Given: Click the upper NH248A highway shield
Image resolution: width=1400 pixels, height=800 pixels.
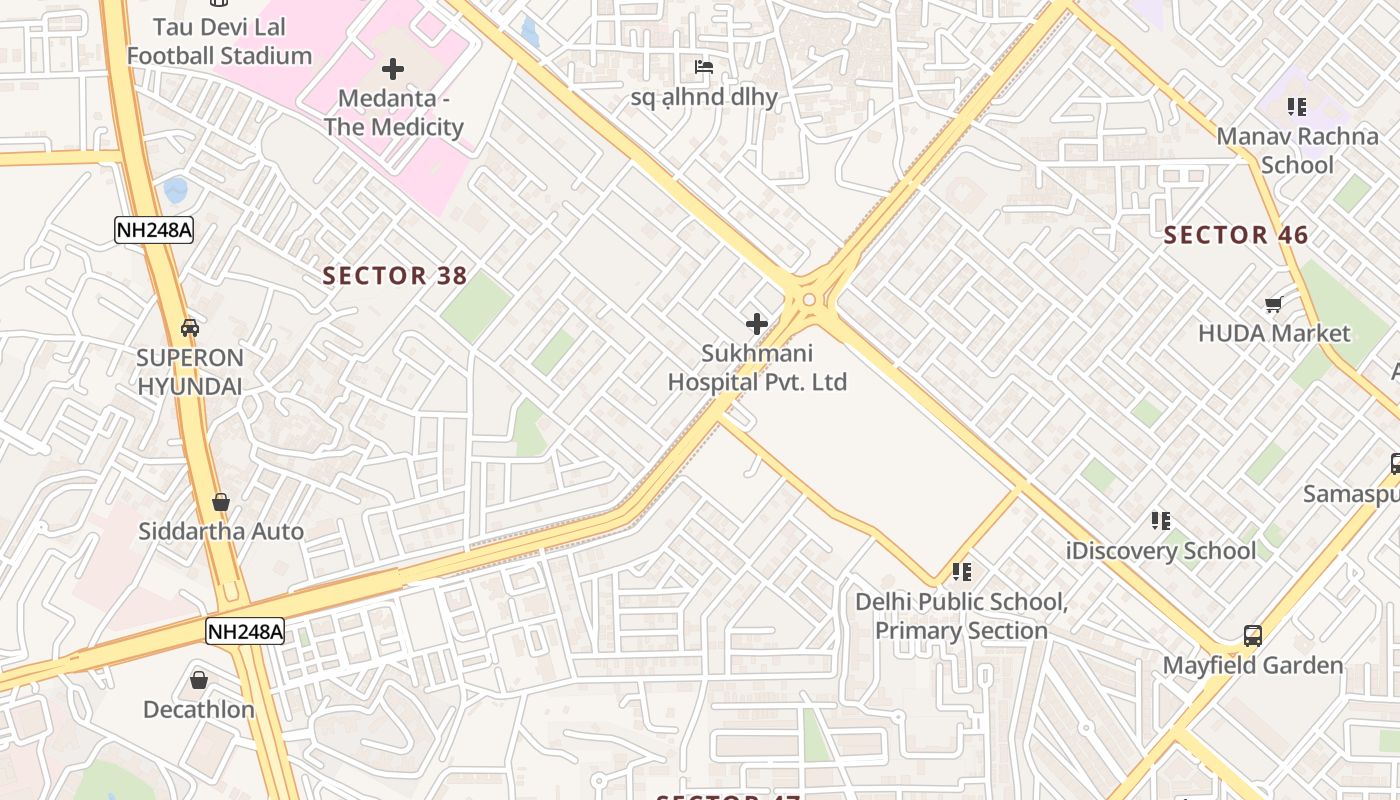Looking at the screenshot, I should [x=154, y=230].
